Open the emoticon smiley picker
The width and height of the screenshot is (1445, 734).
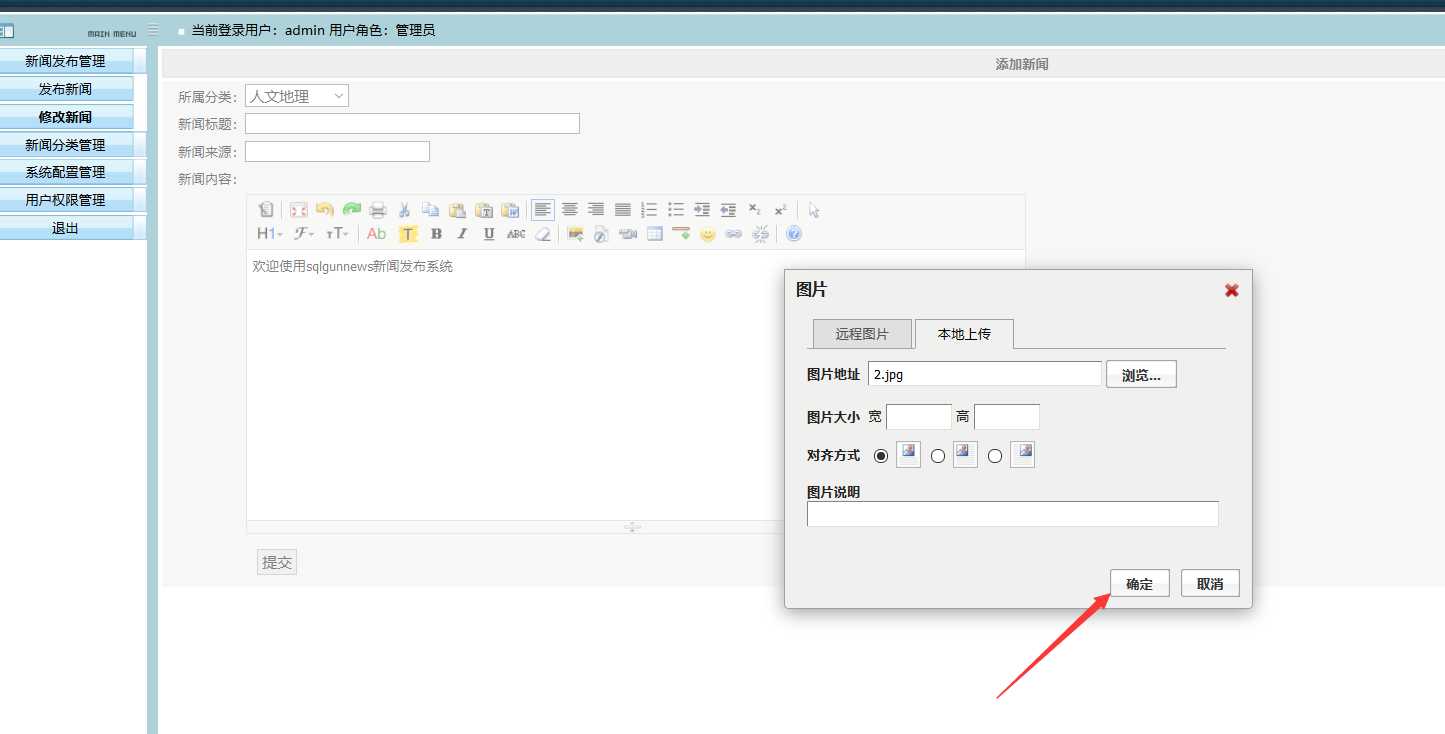tap(708, 234)
